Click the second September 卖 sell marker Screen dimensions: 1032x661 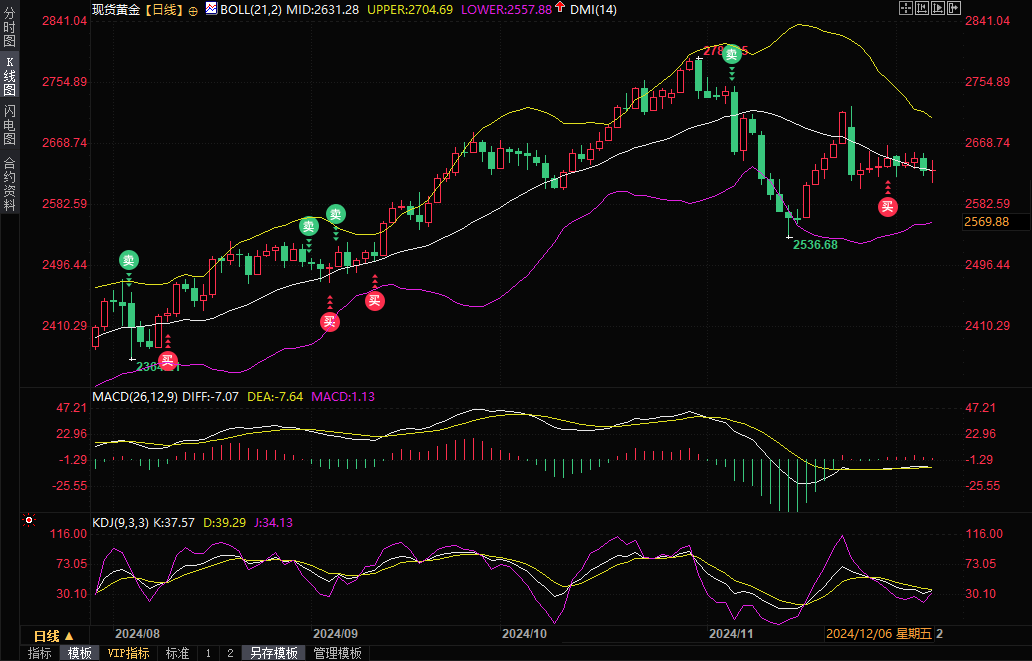click(336, 214)
